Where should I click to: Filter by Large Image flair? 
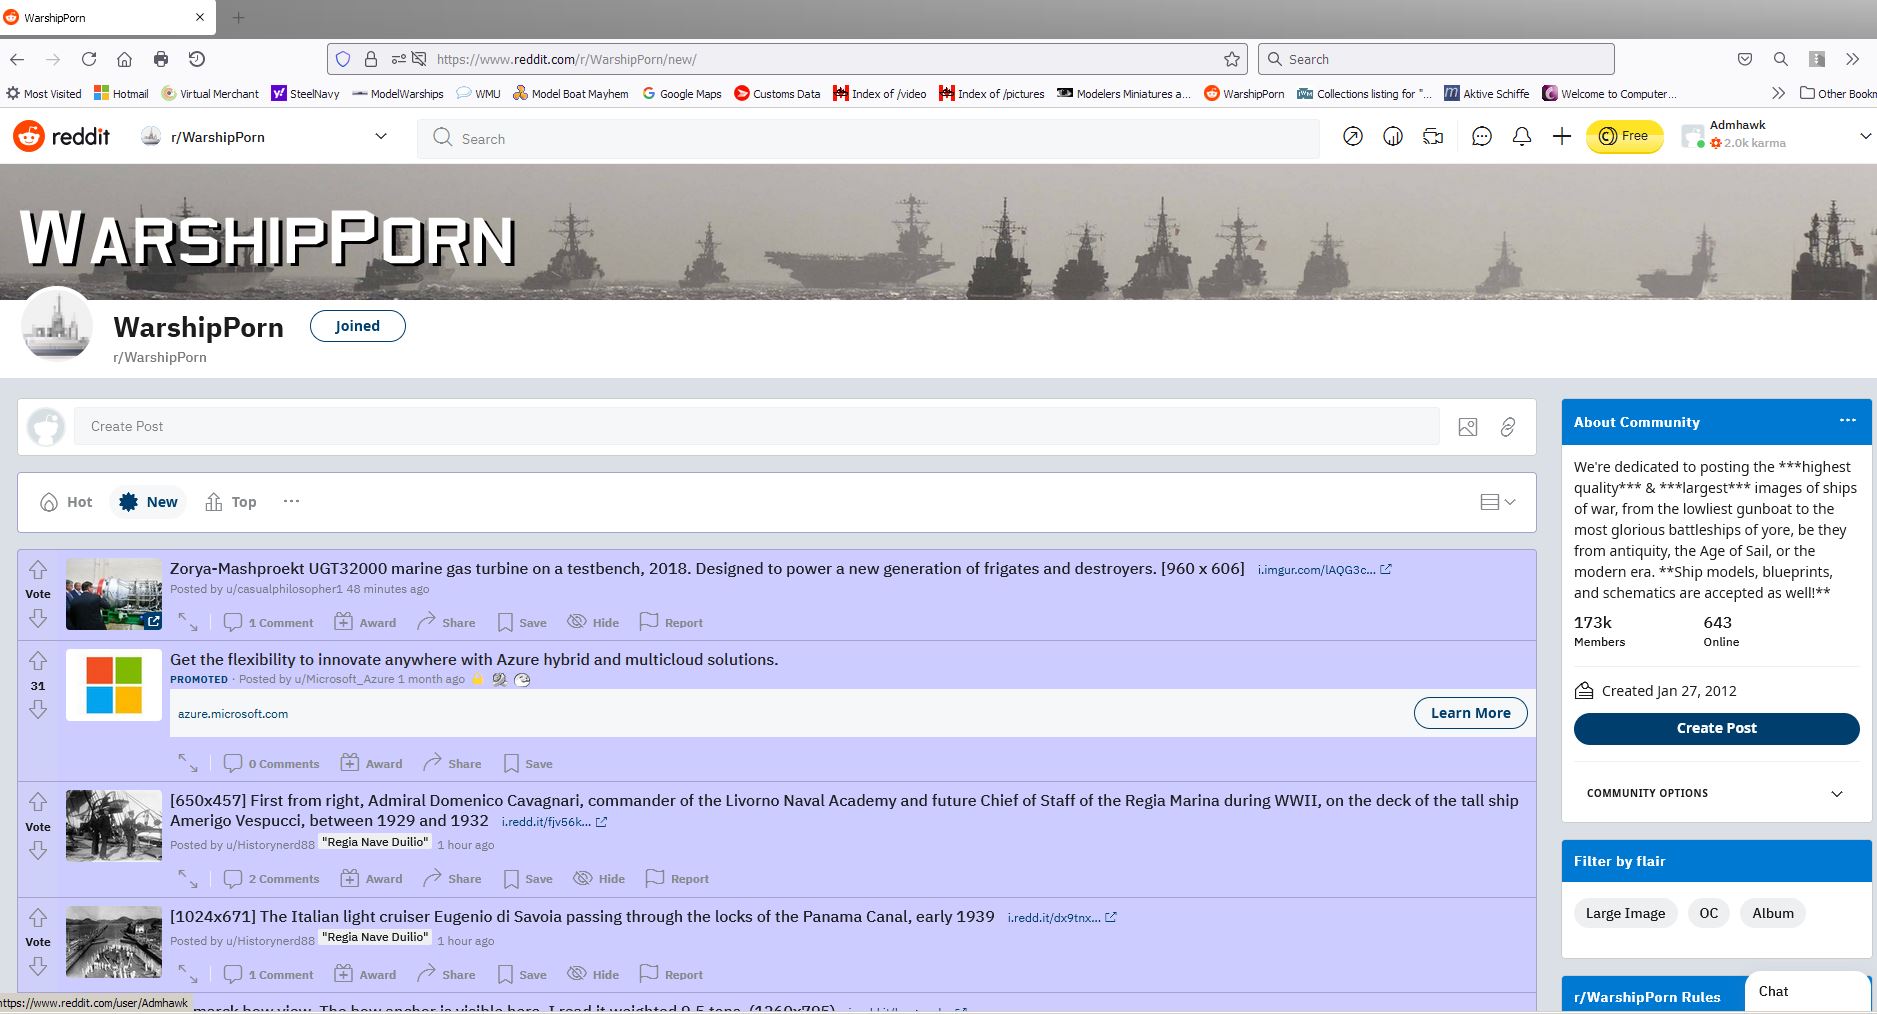pos(1625,913)
